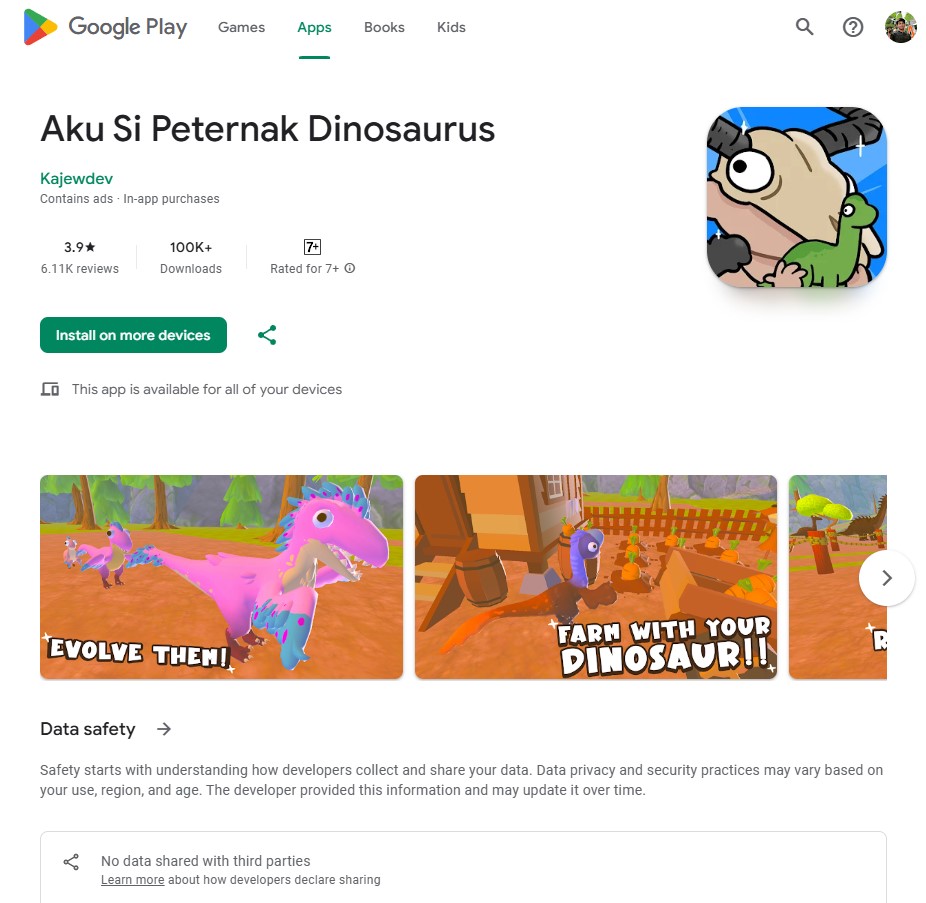Click Install on more devices button

[133, 335]
